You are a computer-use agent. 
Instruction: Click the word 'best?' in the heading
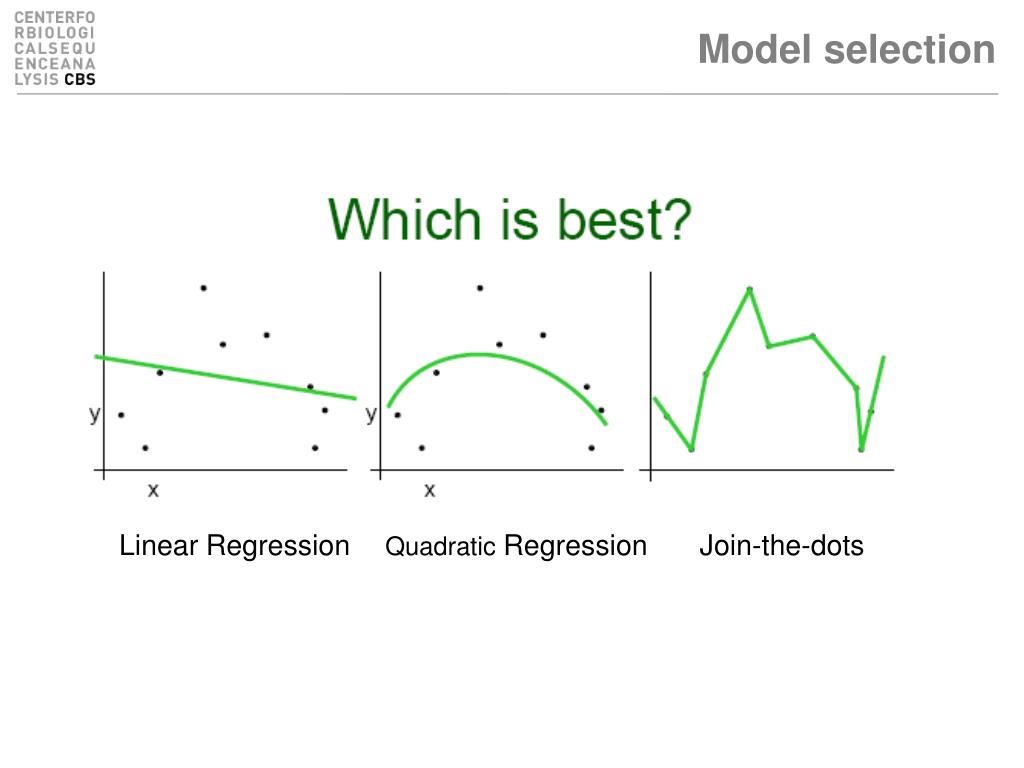624,220
